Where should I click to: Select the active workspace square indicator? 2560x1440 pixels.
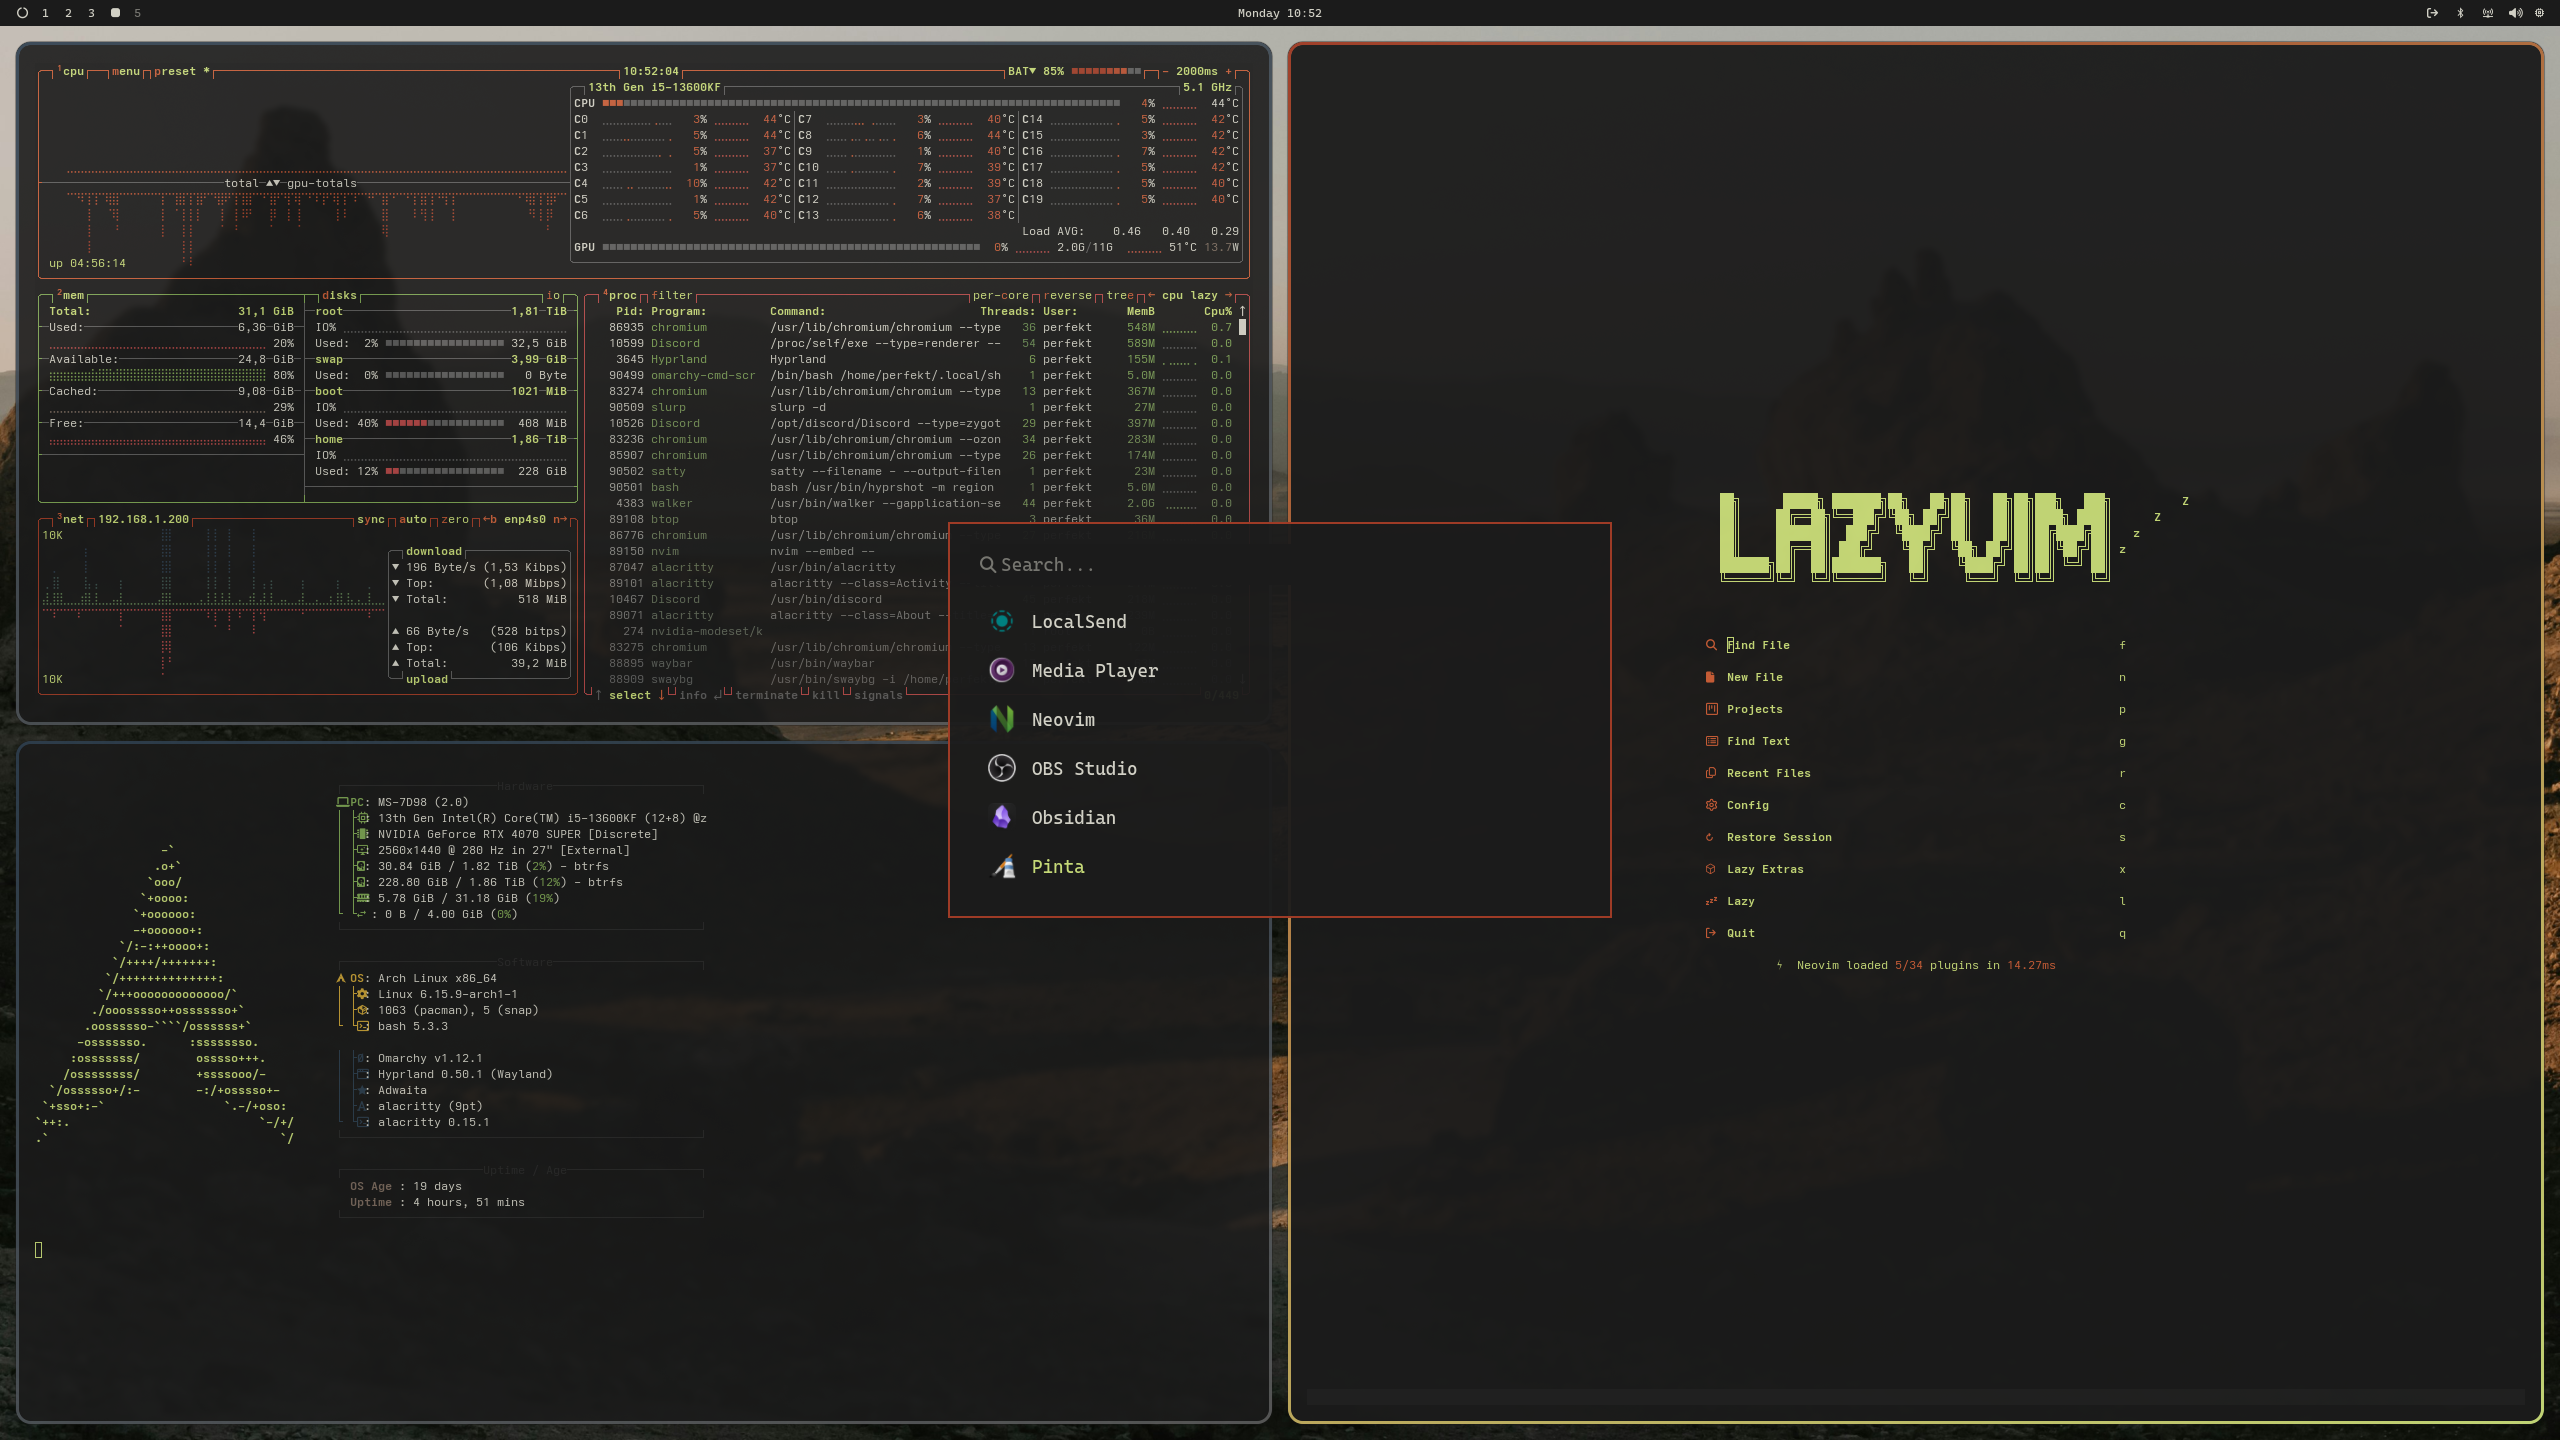coord(115,13)
